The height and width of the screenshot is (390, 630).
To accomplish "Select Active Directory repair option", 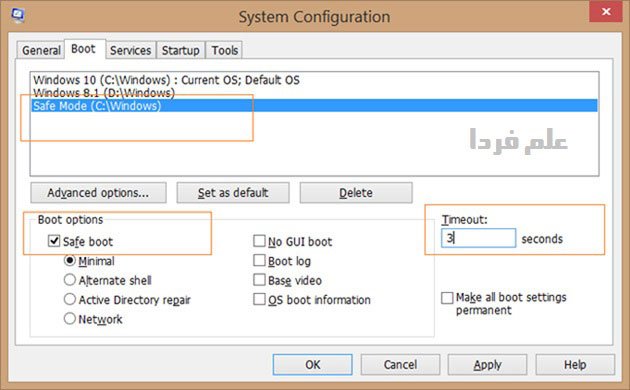I will [70, 299].
